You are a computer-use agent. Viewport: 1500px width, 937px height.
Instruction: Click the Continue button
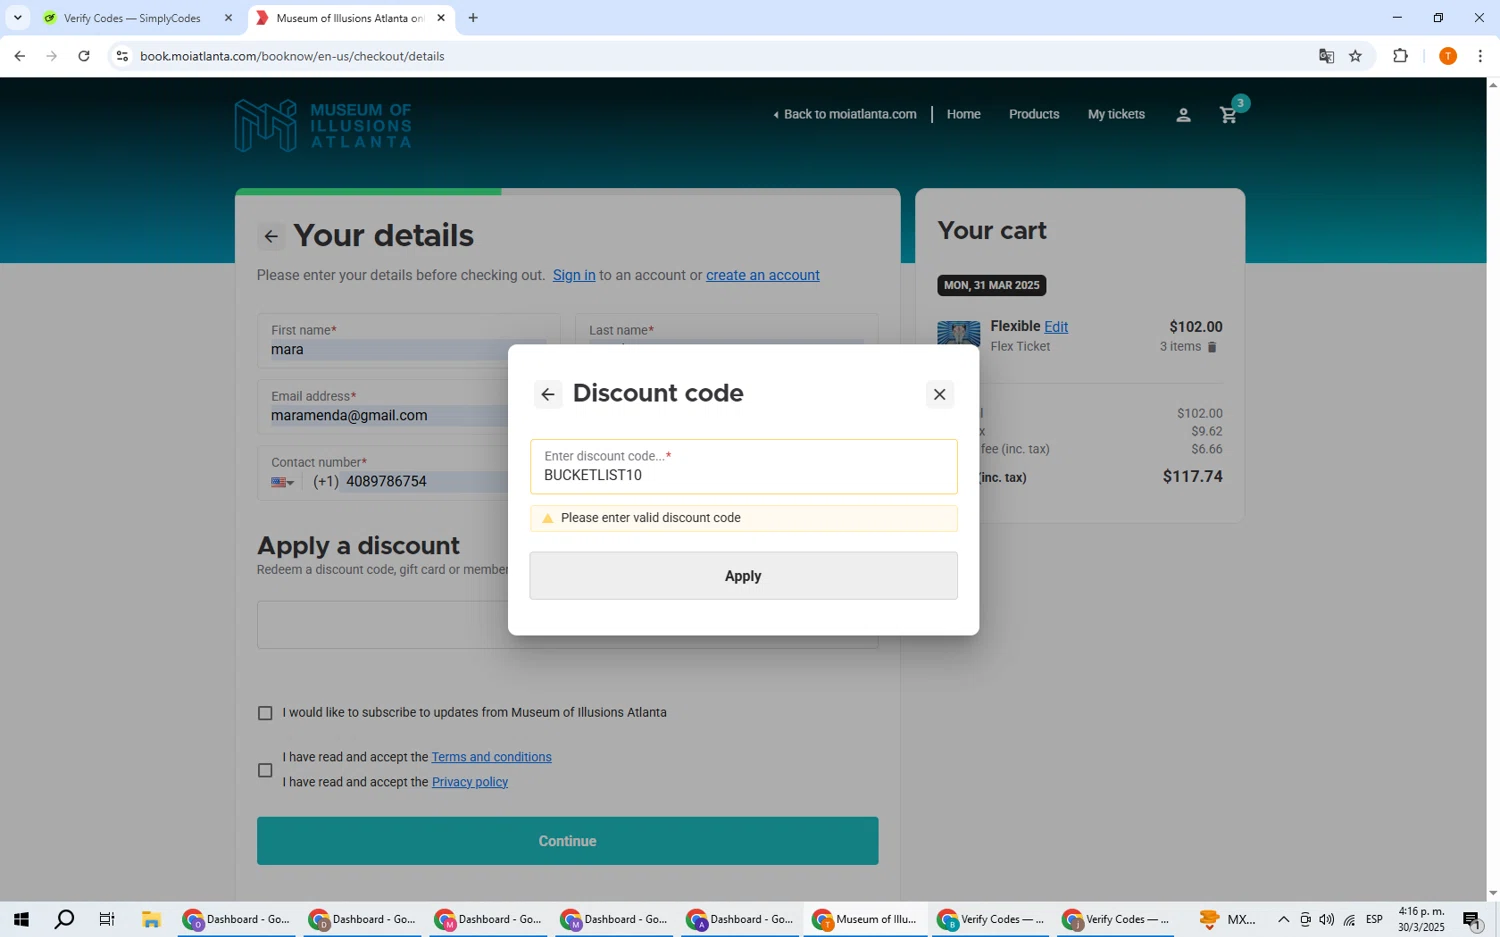(x=567, y=841)
